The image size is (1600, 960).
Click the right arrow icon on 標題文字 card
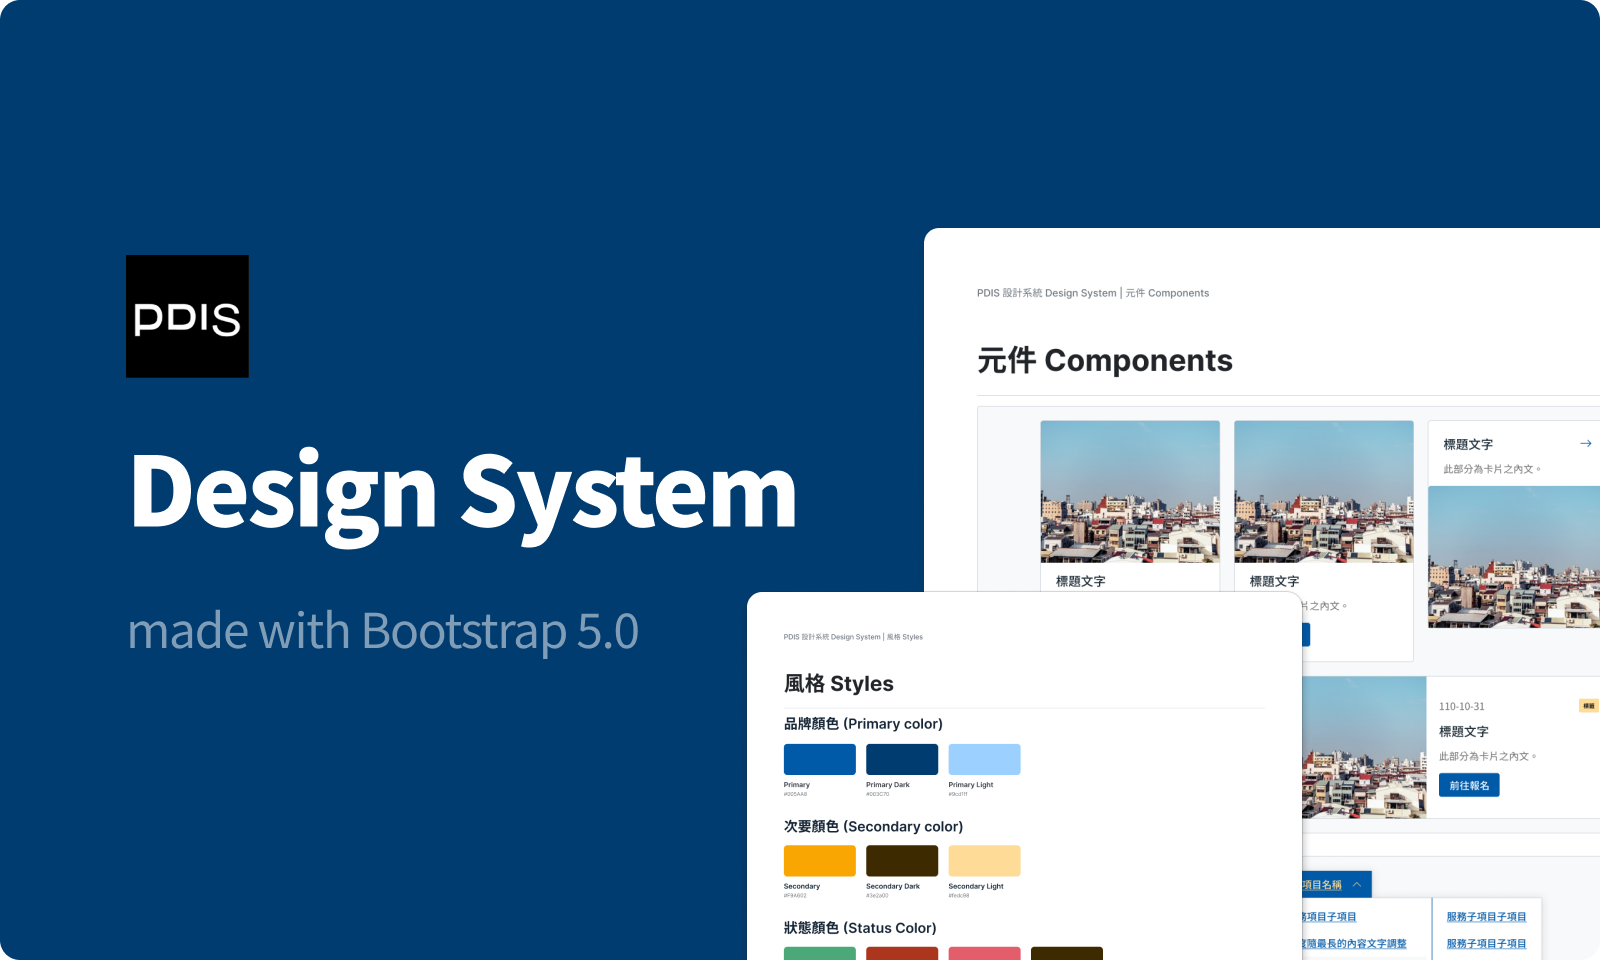[x=1585, y=443]
